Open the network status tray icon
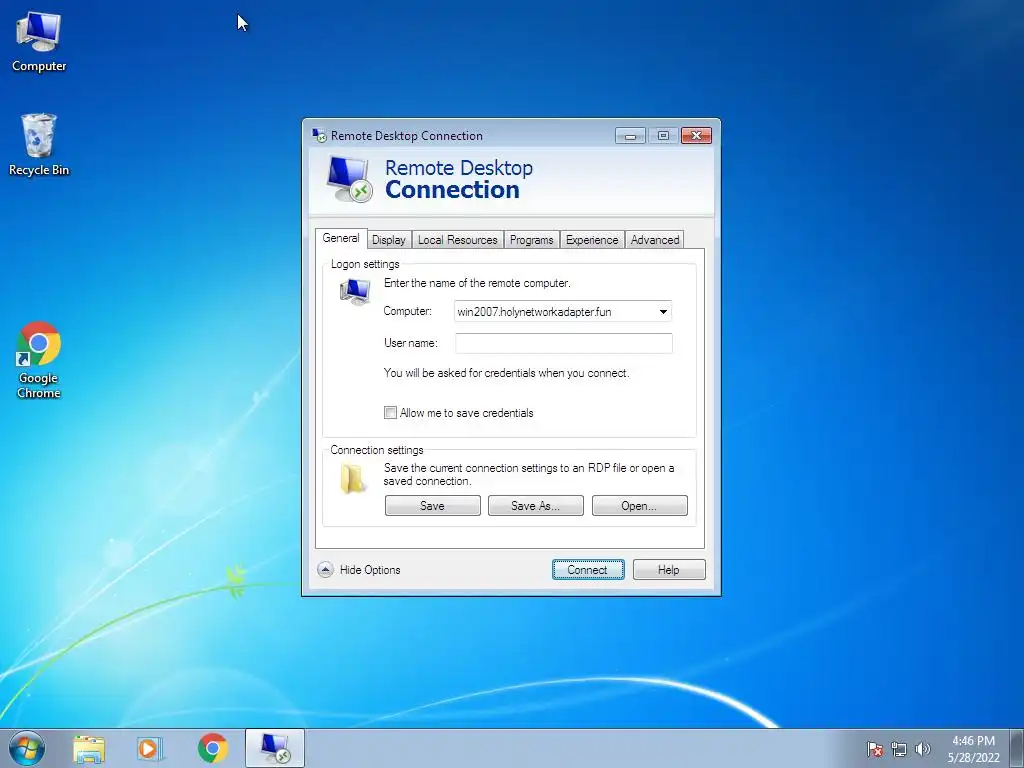The image size is (1024, 768). coord(899,749)
